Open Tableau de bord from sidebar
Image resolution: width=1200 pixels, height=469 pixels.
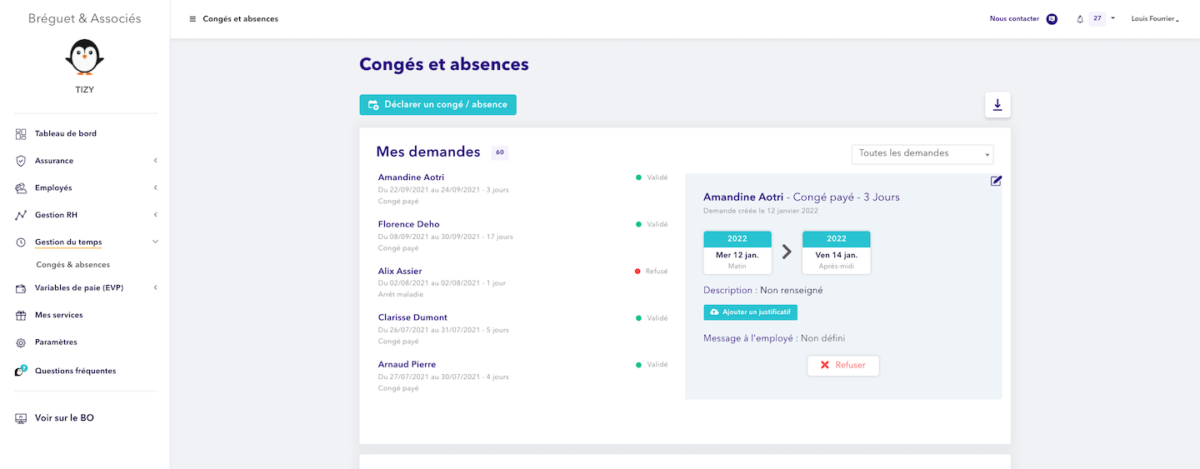pyautogui.click(x=65, y=134)
